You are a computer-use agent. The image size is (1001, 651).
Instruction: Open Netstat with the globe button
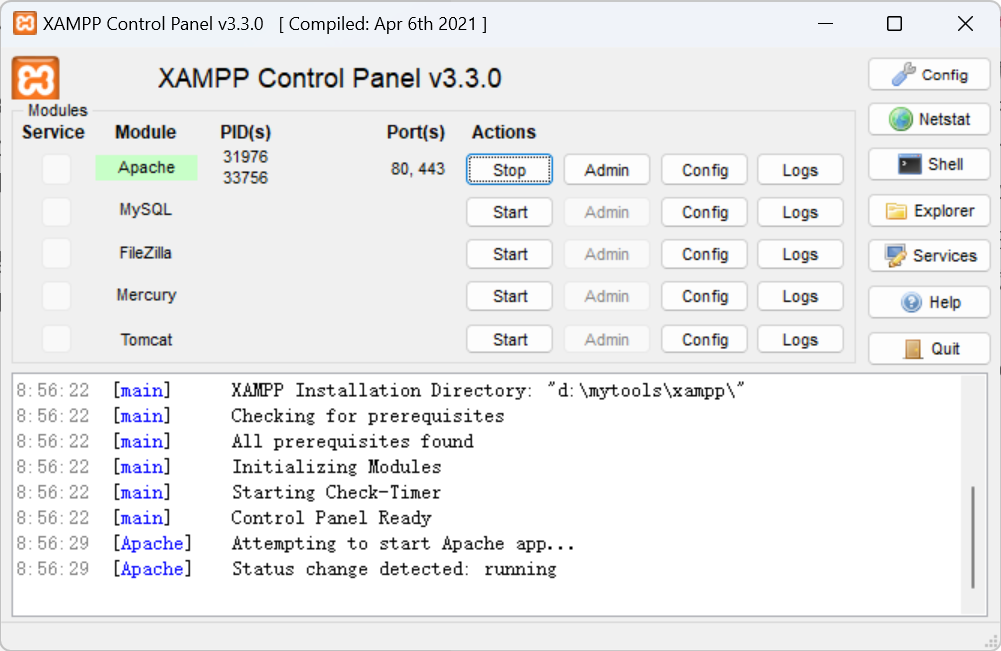click(930, 119)
